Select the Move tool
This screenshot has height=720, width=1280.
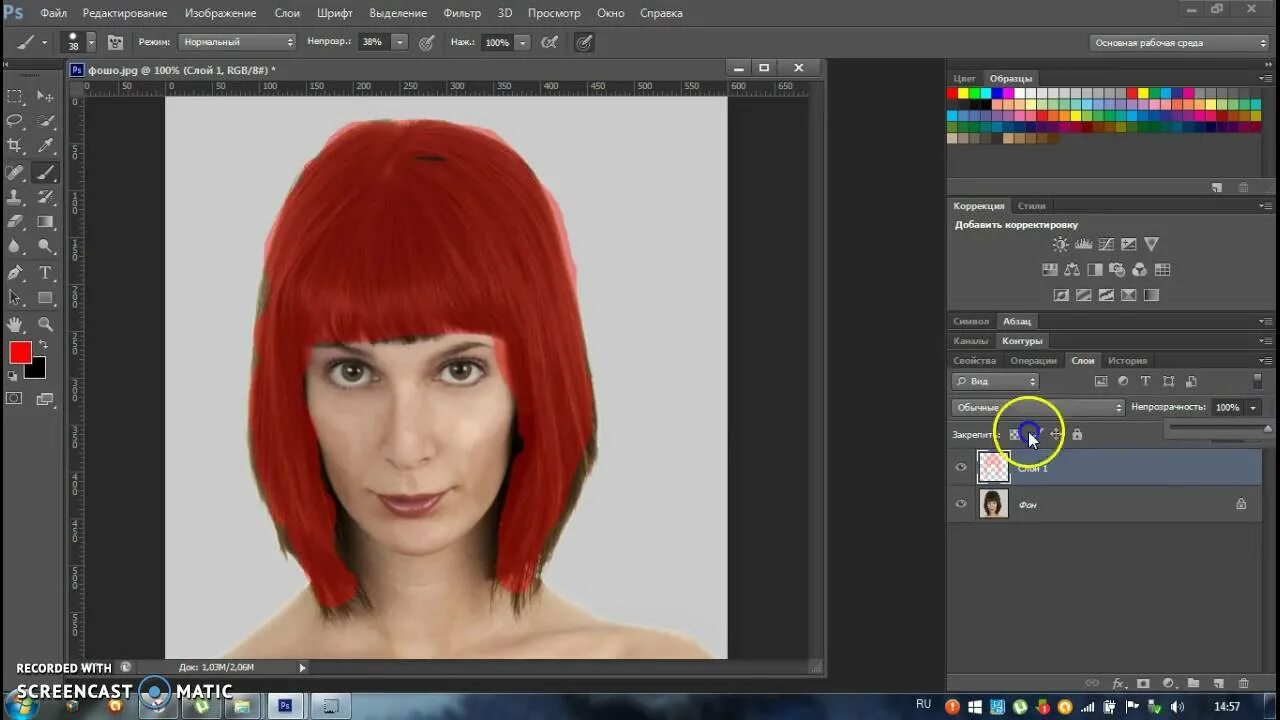45,96
